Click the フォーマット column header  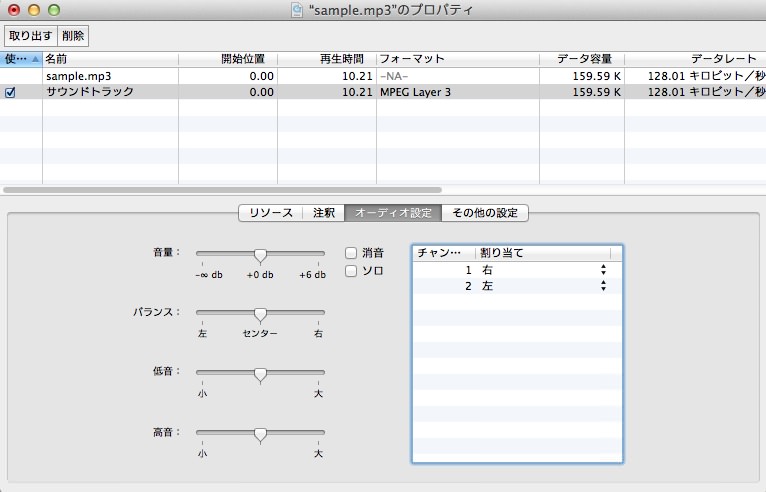[x=458, y=59]
